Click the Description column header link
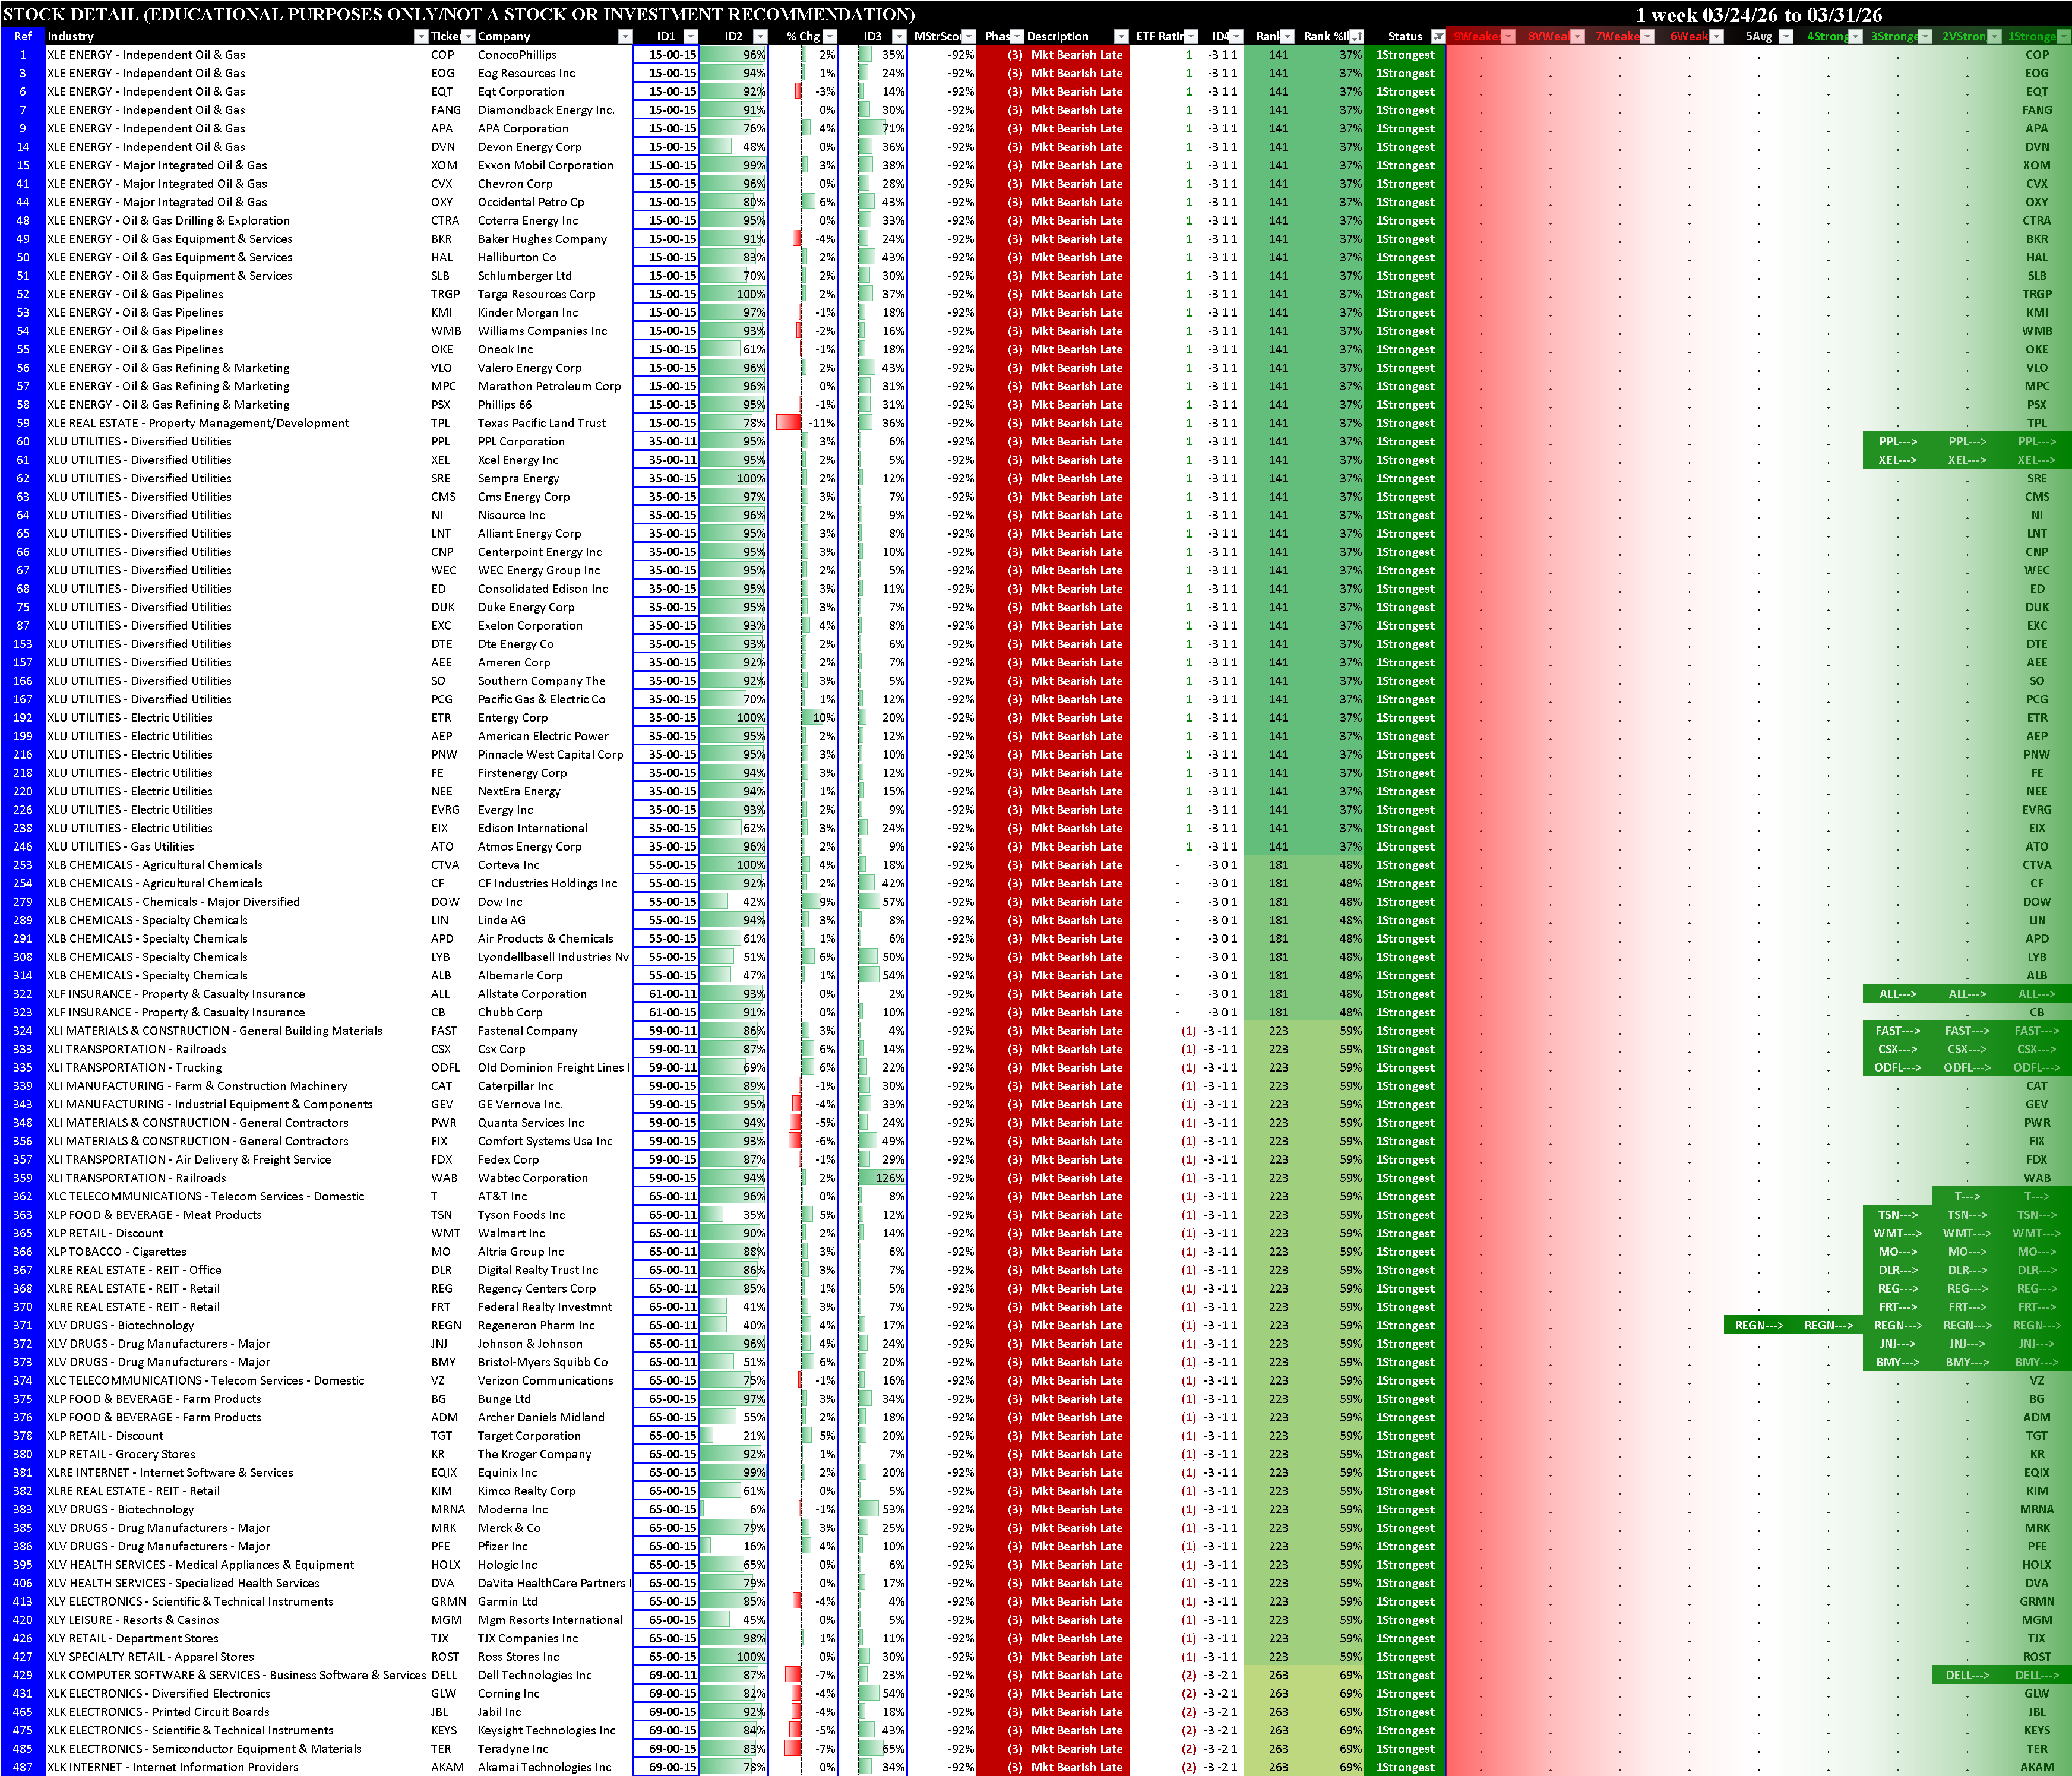The width and height of the screenshot is (2072, 1776). pos(1057,37)
